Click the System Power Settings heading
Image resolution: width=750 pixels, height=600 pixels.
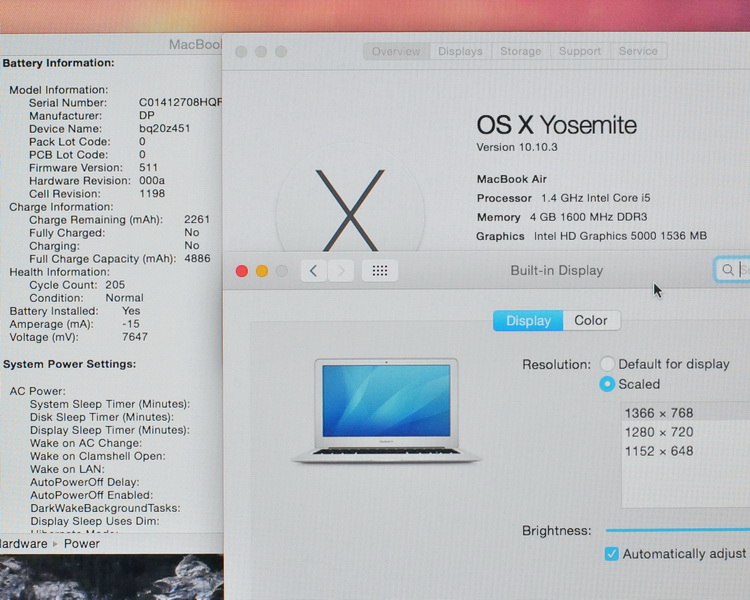point(70,364)
